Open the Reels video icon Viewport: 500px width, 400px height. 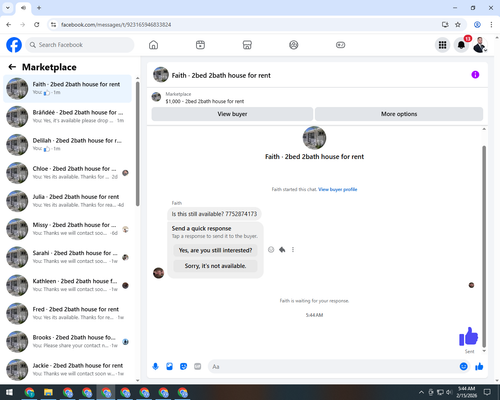pyautogui.click(x=200, y=45)
